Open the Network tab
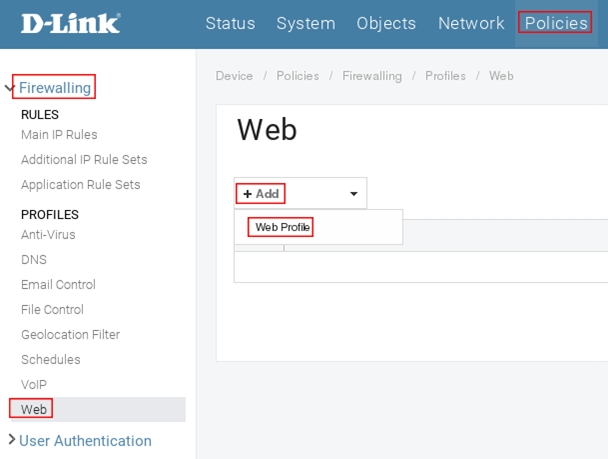 pyautogui.click(x=471, y=23)
